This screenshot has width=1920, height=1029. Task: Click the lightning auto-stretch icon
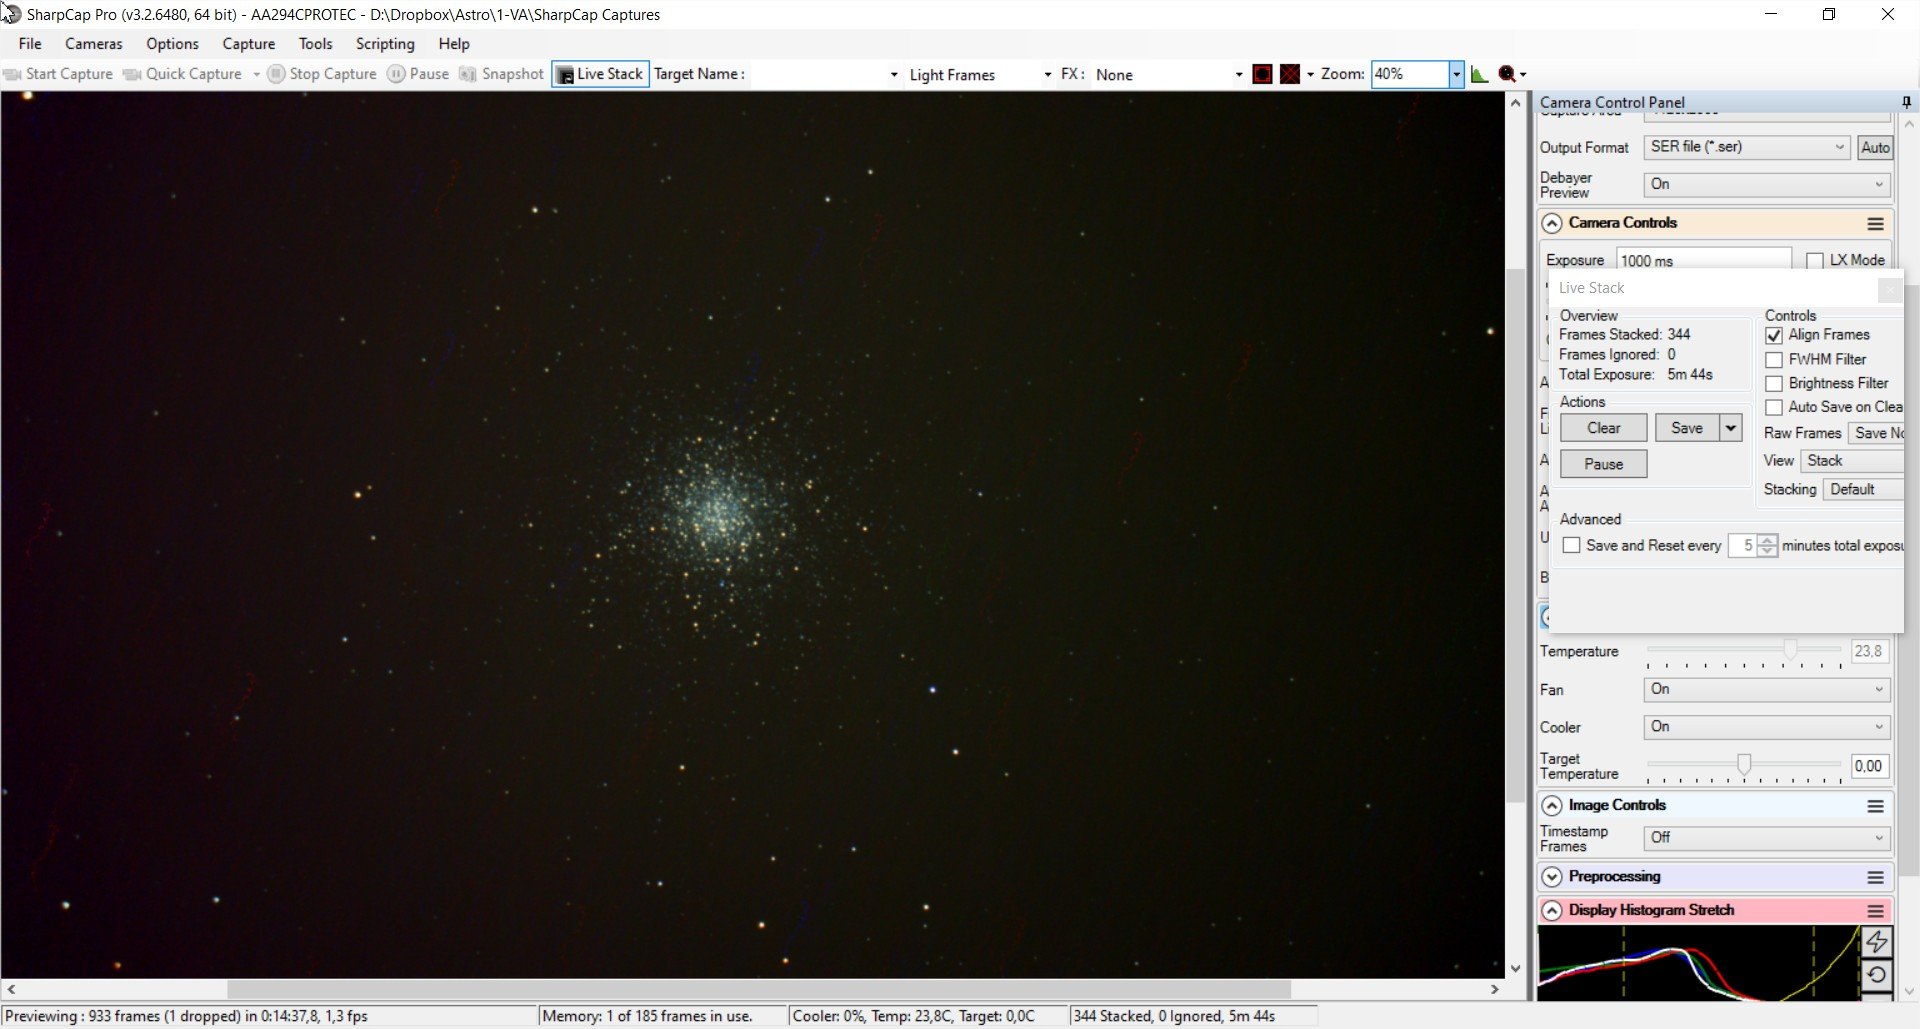(x=1877, y=941)
